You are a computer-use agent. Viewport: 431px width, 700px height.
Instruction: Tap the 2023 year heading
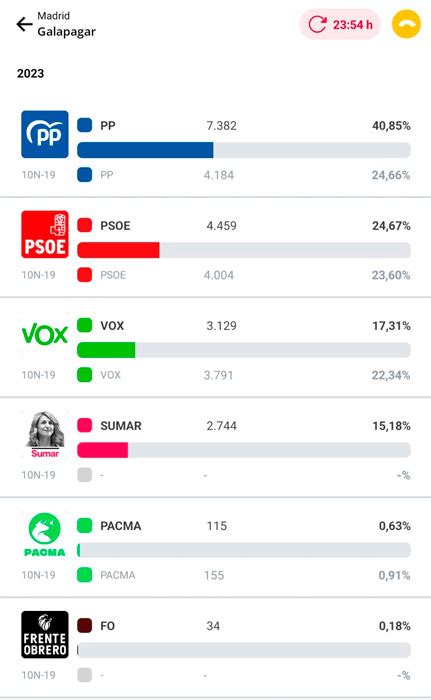click(x=30, y=73)
